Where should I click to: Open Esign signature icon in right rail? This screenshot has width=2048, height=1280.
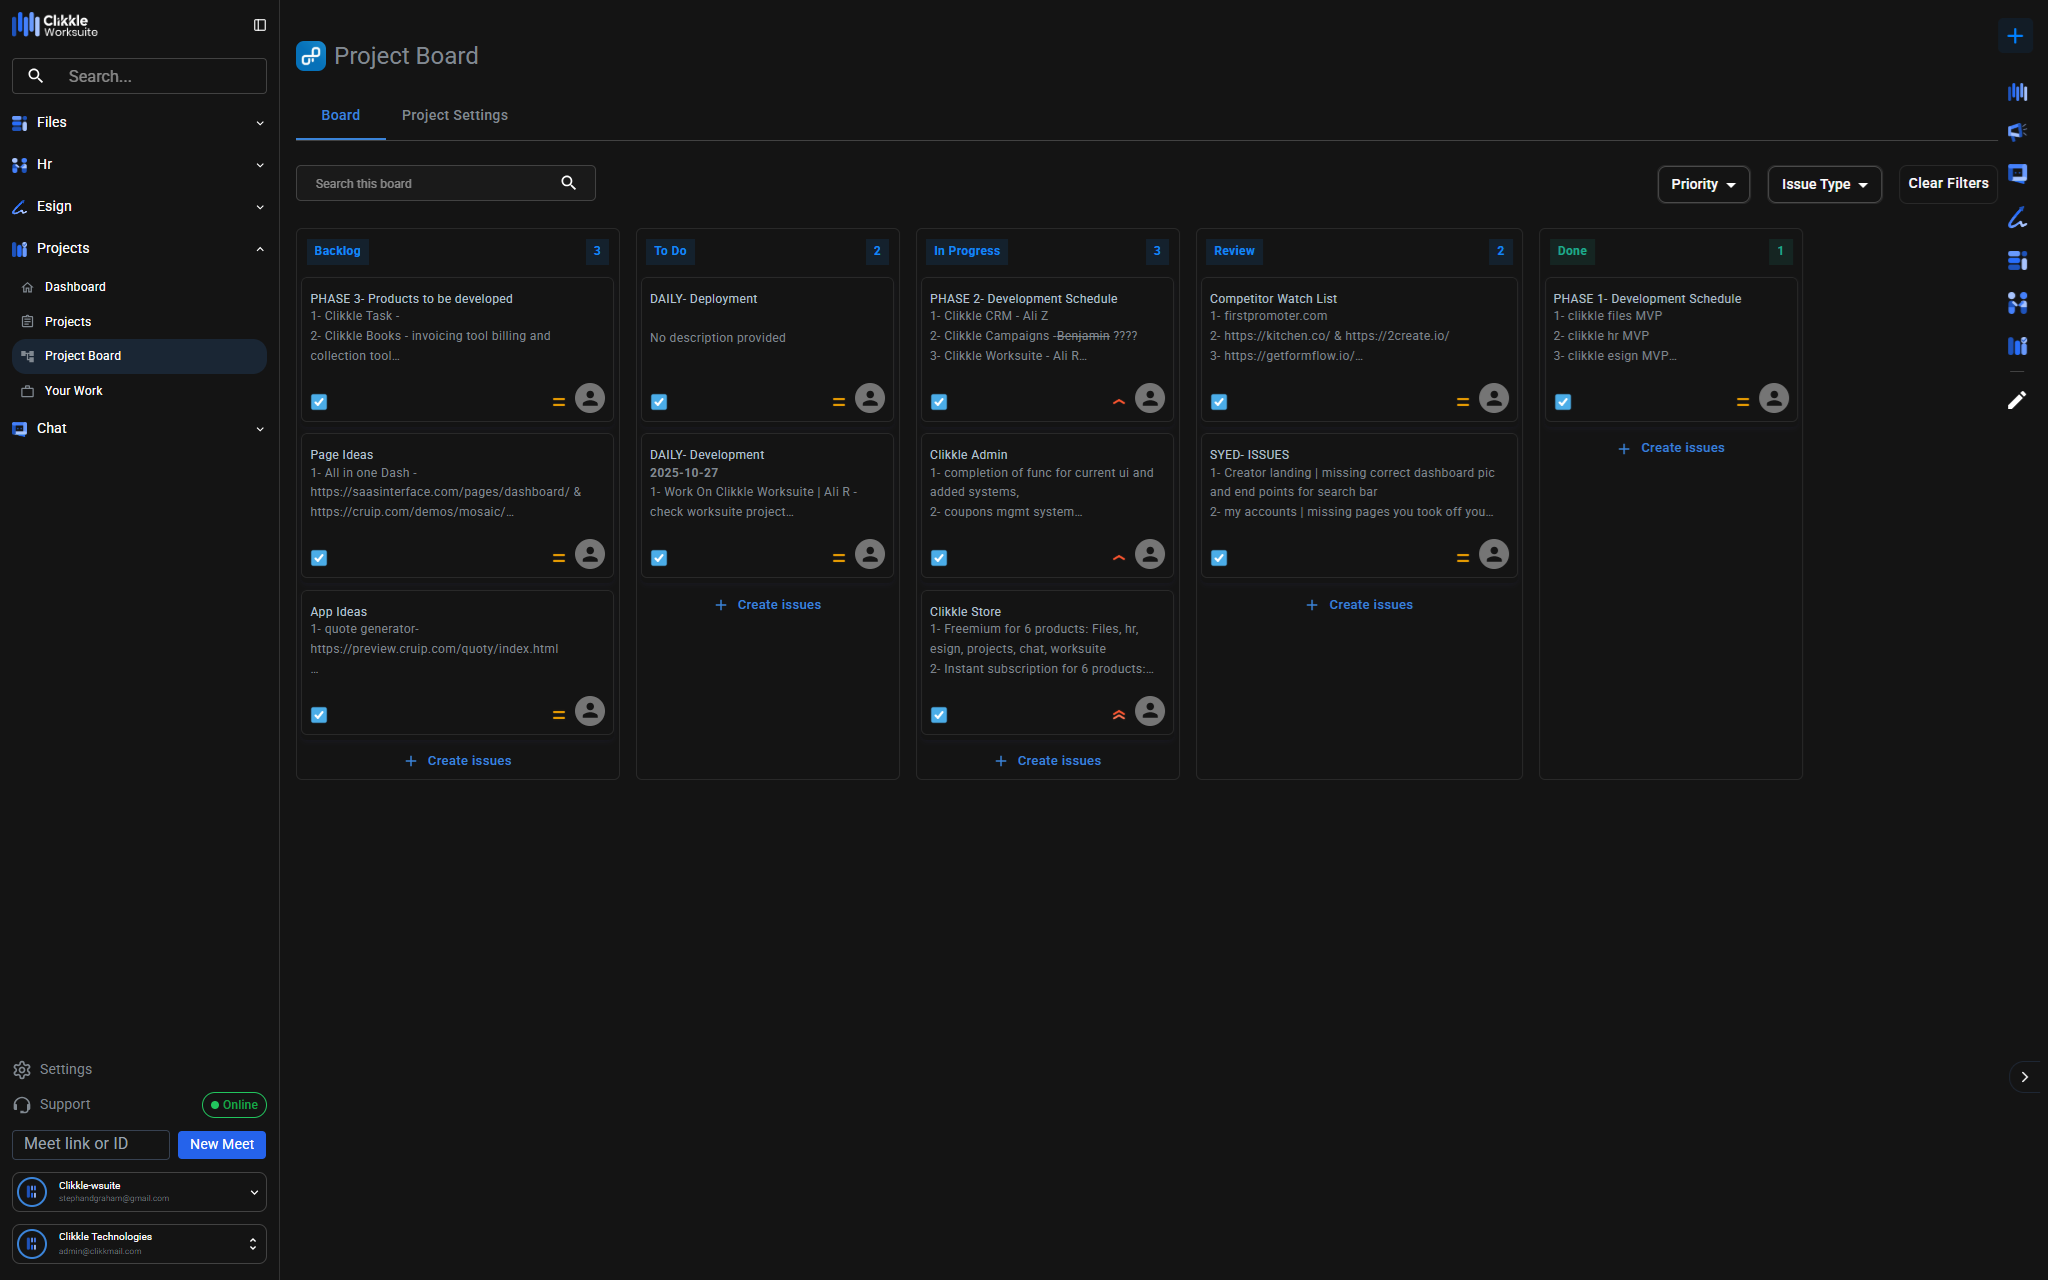tap(2017, 217)
